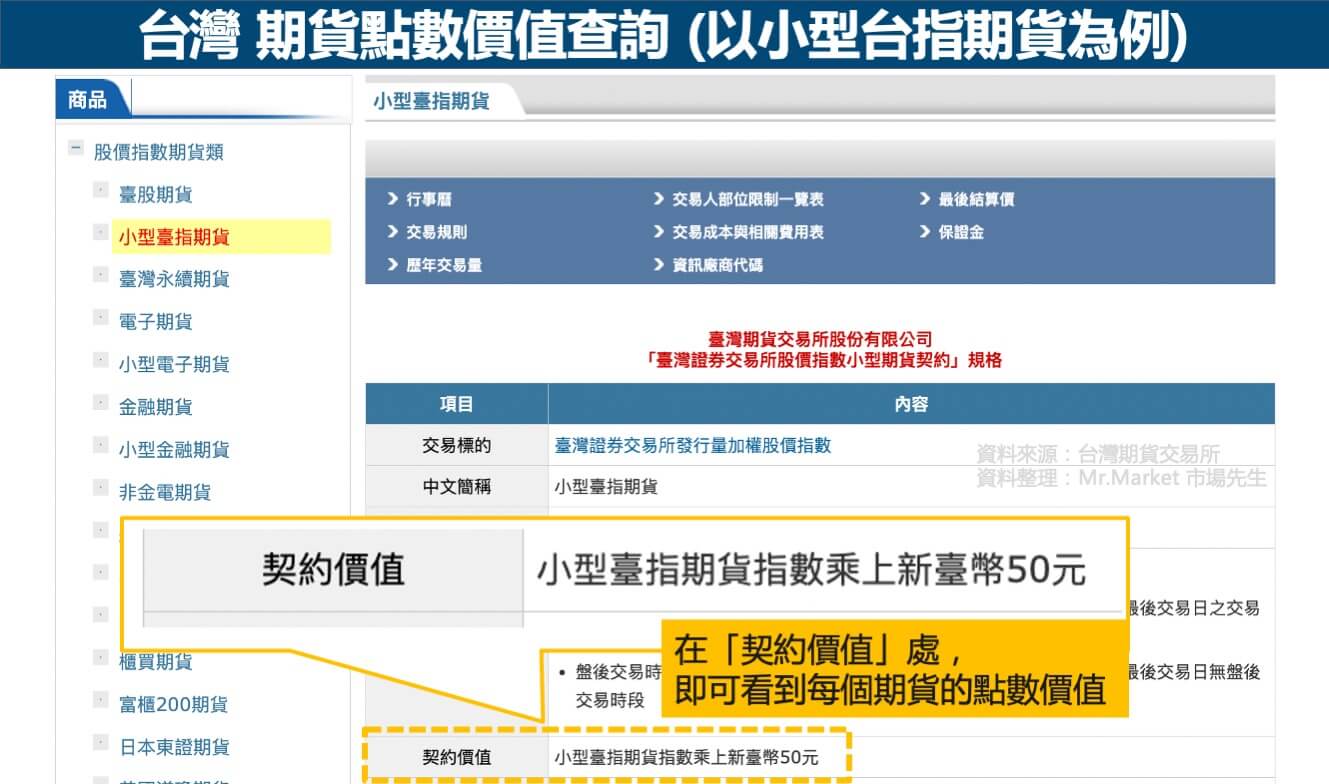The width and height of the screenshot is (1329, 784).
Task: Open 富櫃200期貨 from the sidebar
Action: 174,704
